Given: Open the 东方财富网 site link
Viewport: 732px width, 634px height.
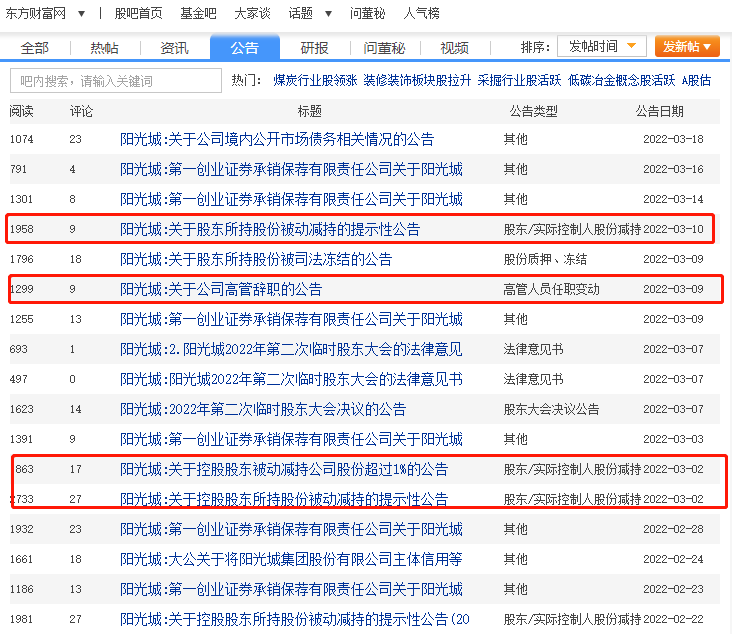Looking at the screenshot, I should point(35,14).
